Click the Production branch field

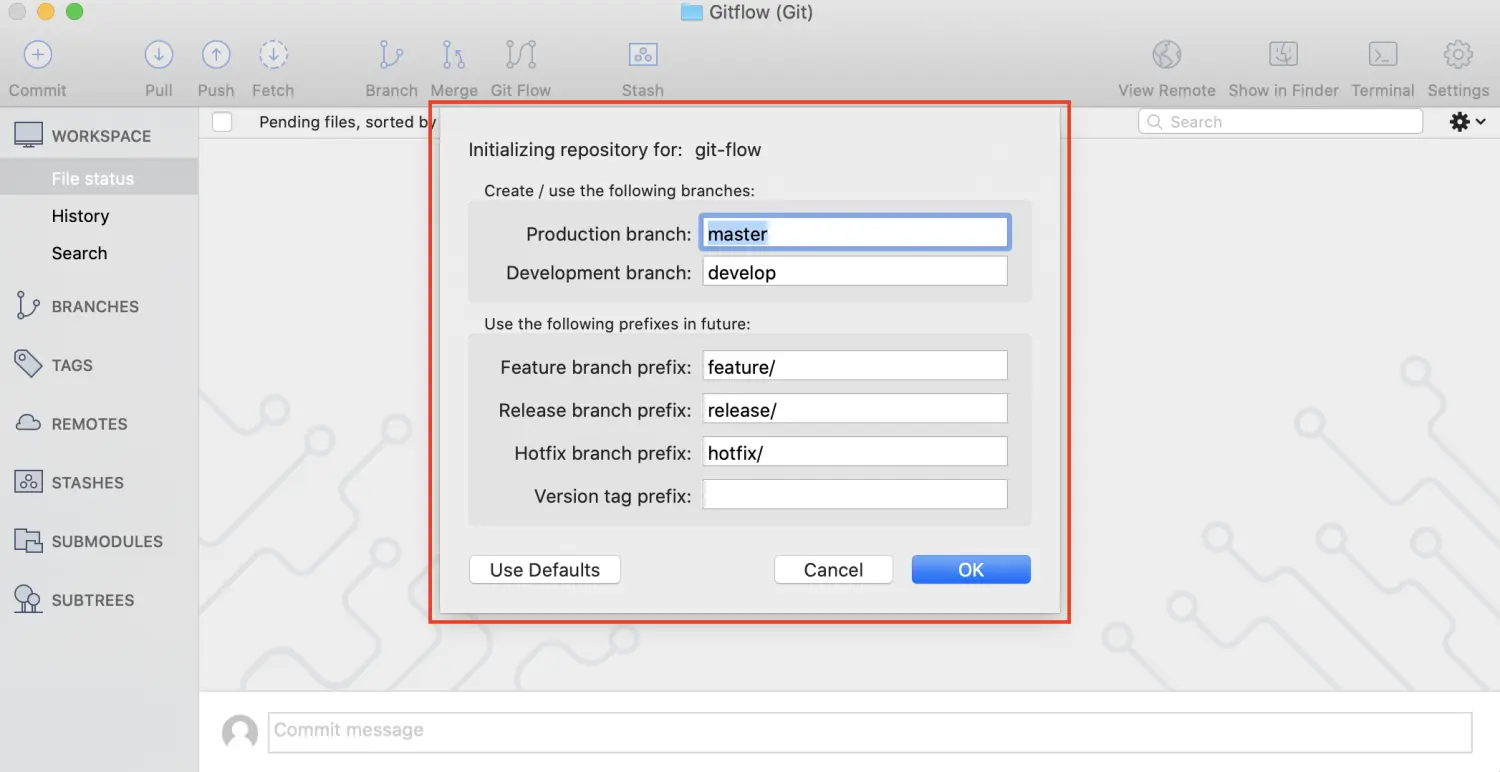(x=855, y=233)
